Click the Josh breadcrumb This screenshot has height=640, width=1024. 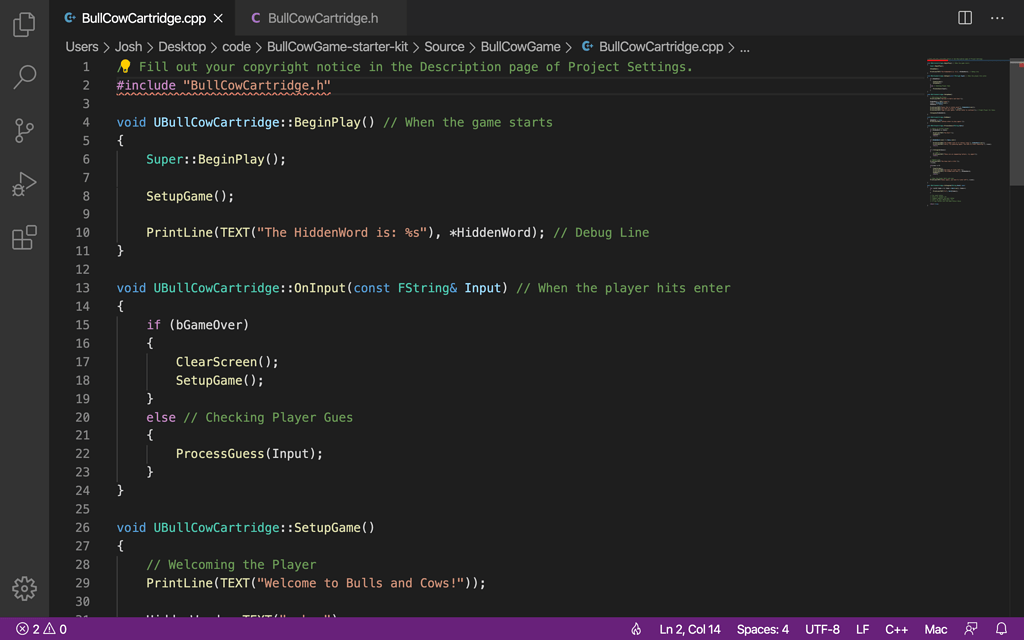point(128,47)
